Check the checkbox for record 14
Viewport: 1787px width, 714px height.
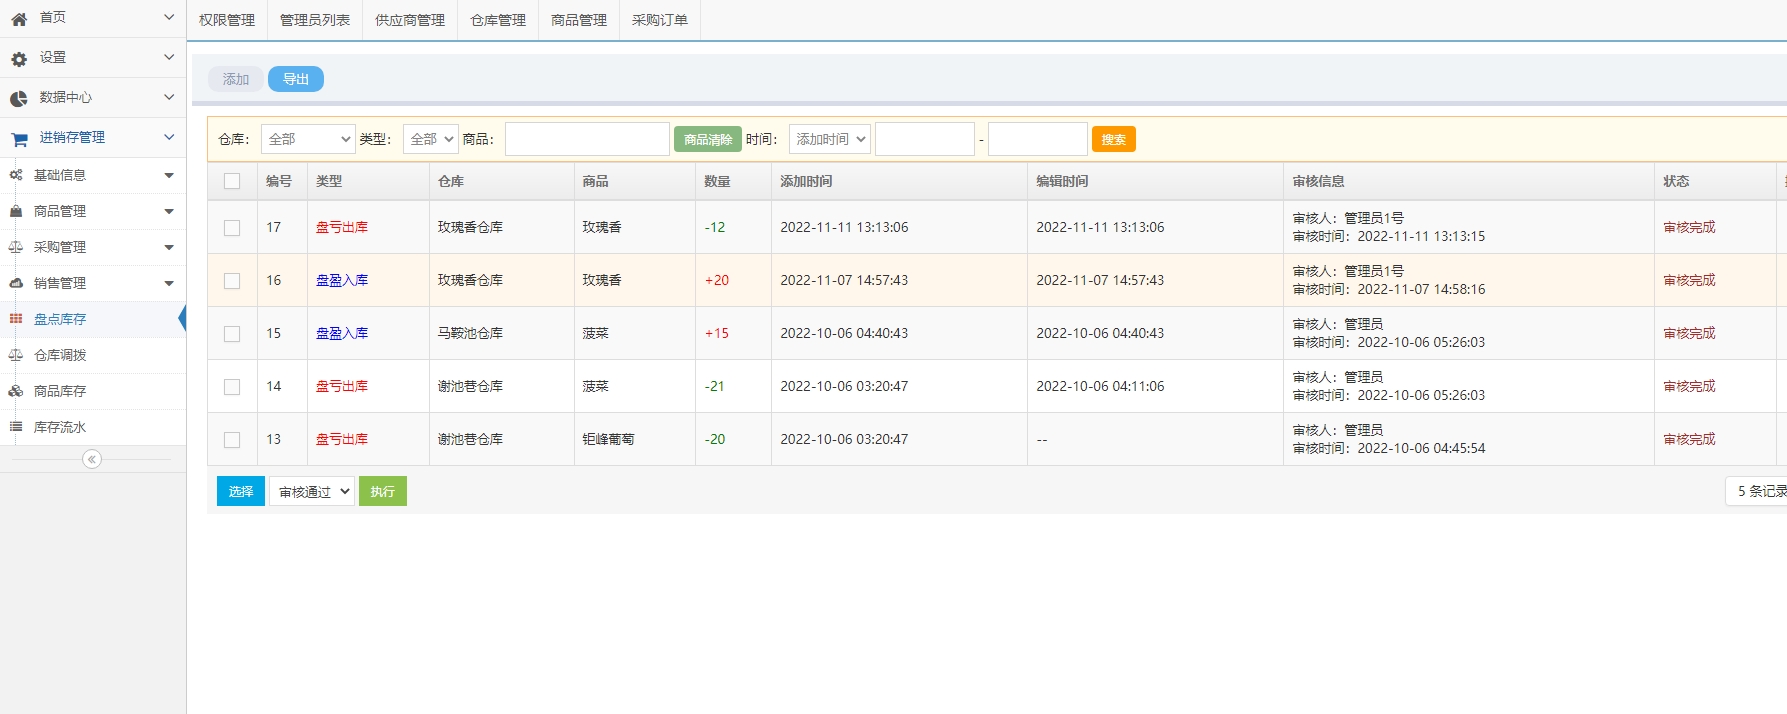(232, 387)
